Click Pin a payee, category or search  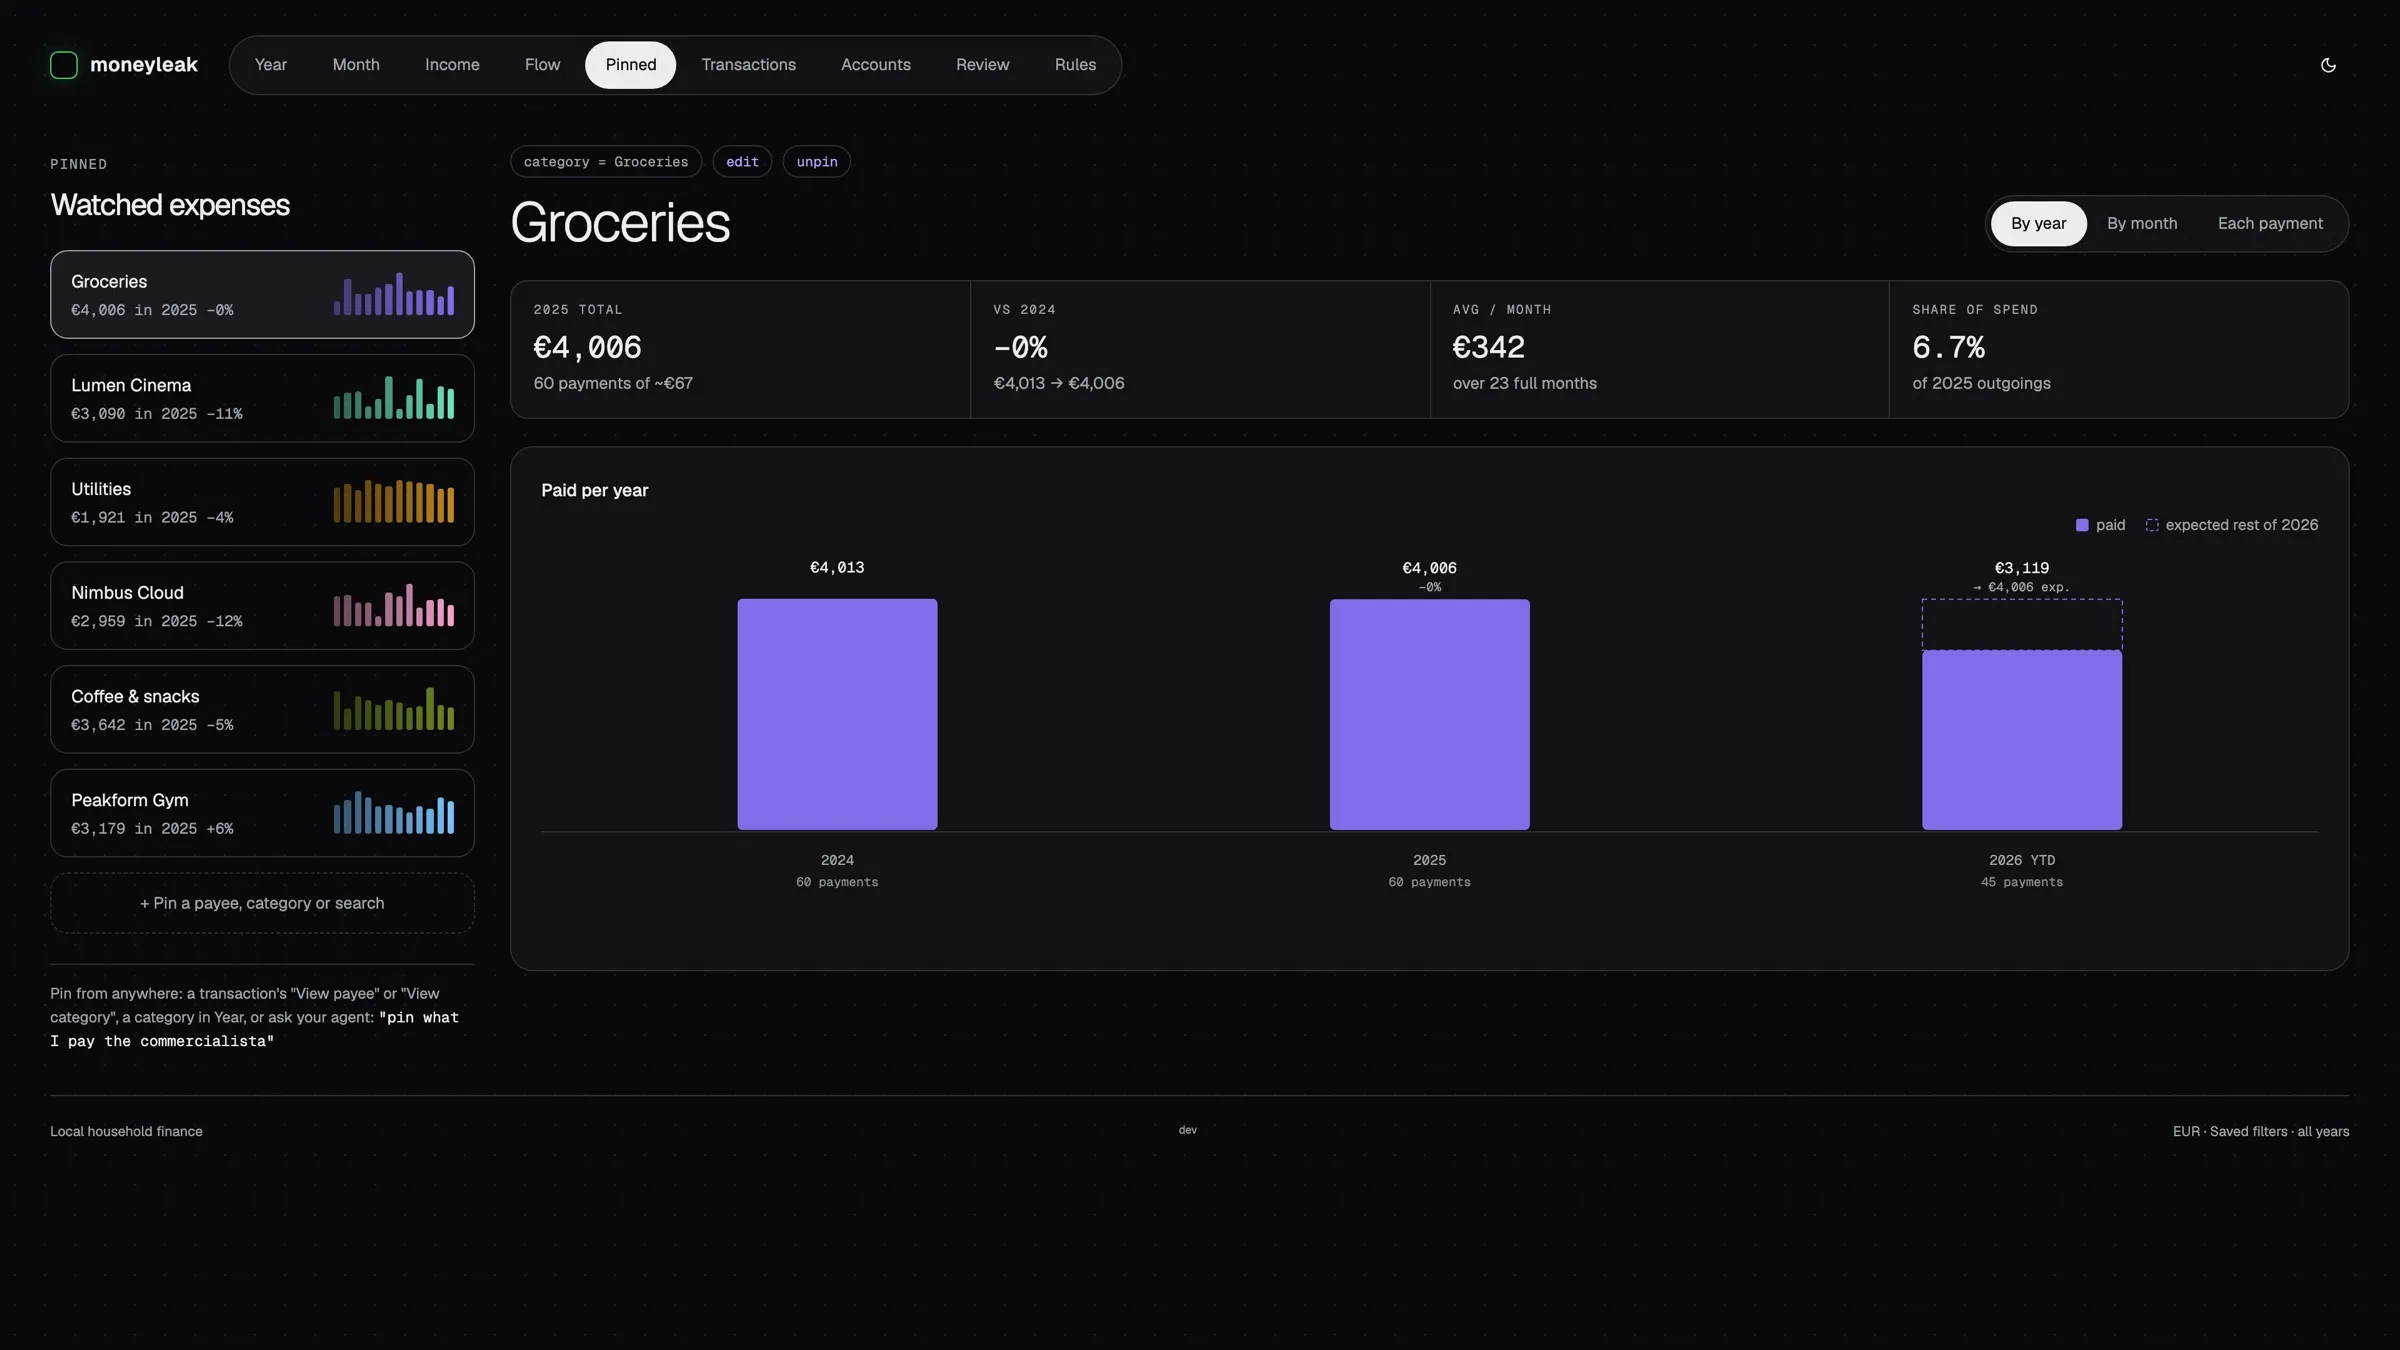tap(262, 903)
